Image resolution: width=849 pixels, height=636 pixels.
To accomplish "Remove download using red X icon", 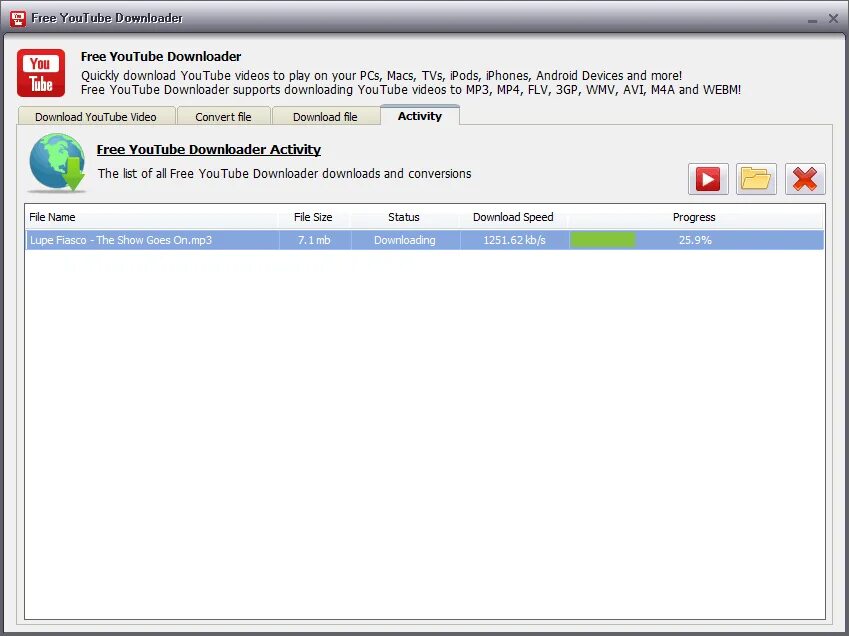I will pos(805,179).
